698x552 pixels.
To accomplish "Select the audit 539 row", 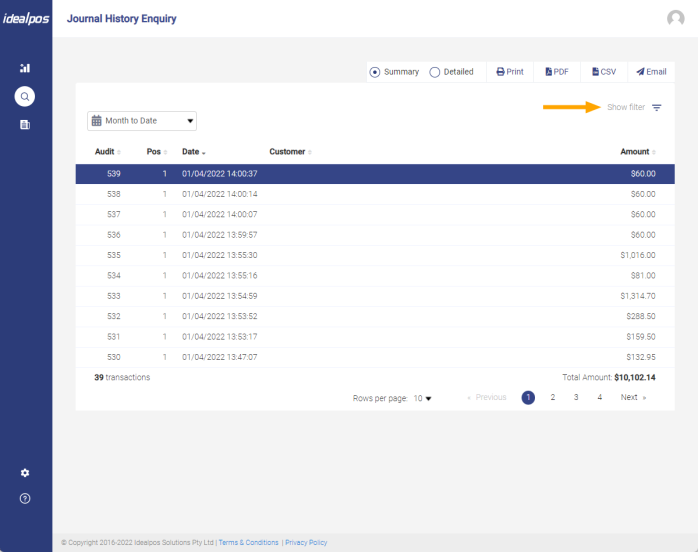I will pos(375,174).
